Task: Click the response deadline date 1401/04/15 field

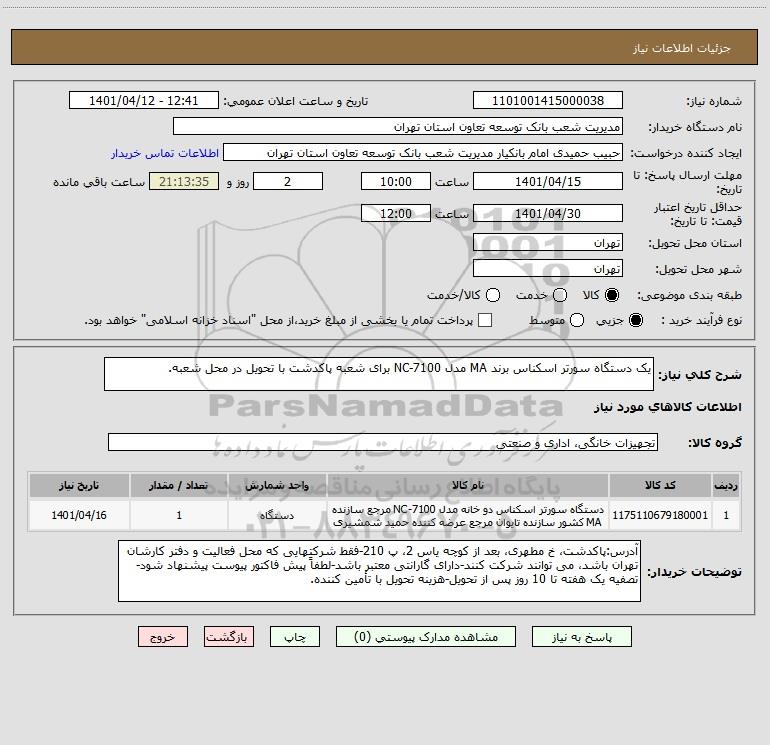Action: coord(548,182)
